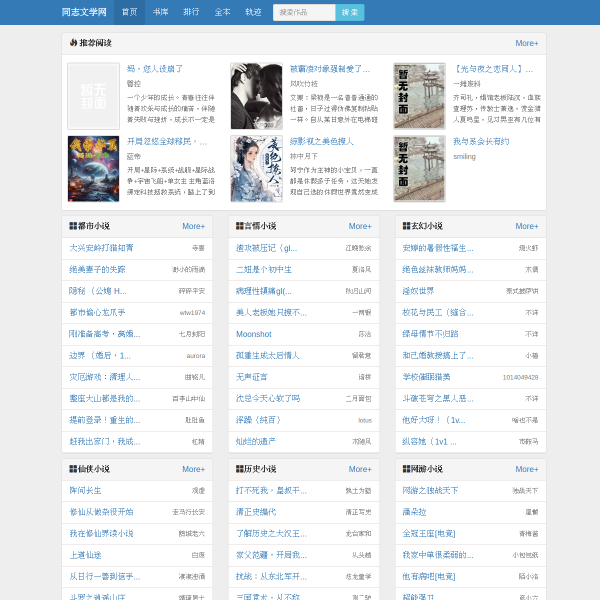600x600 pixels.
Task: Open 都市偷心龙爪手 novel link
Action: point(97,313)
